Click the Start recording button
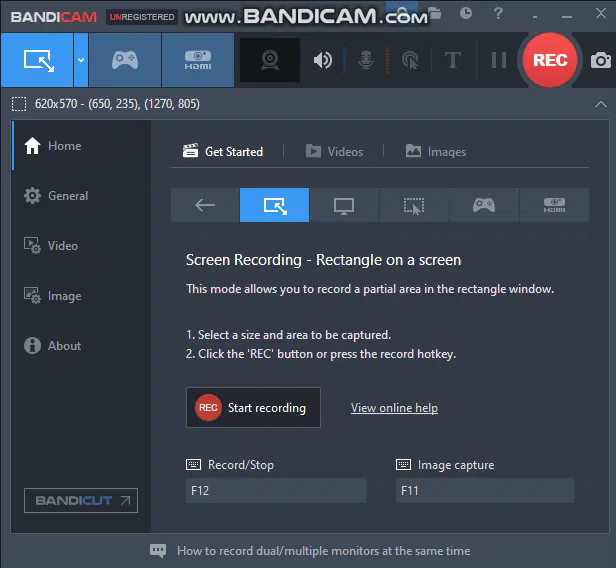616x568 pixels. pyautogui.click(x=253, y=408)
